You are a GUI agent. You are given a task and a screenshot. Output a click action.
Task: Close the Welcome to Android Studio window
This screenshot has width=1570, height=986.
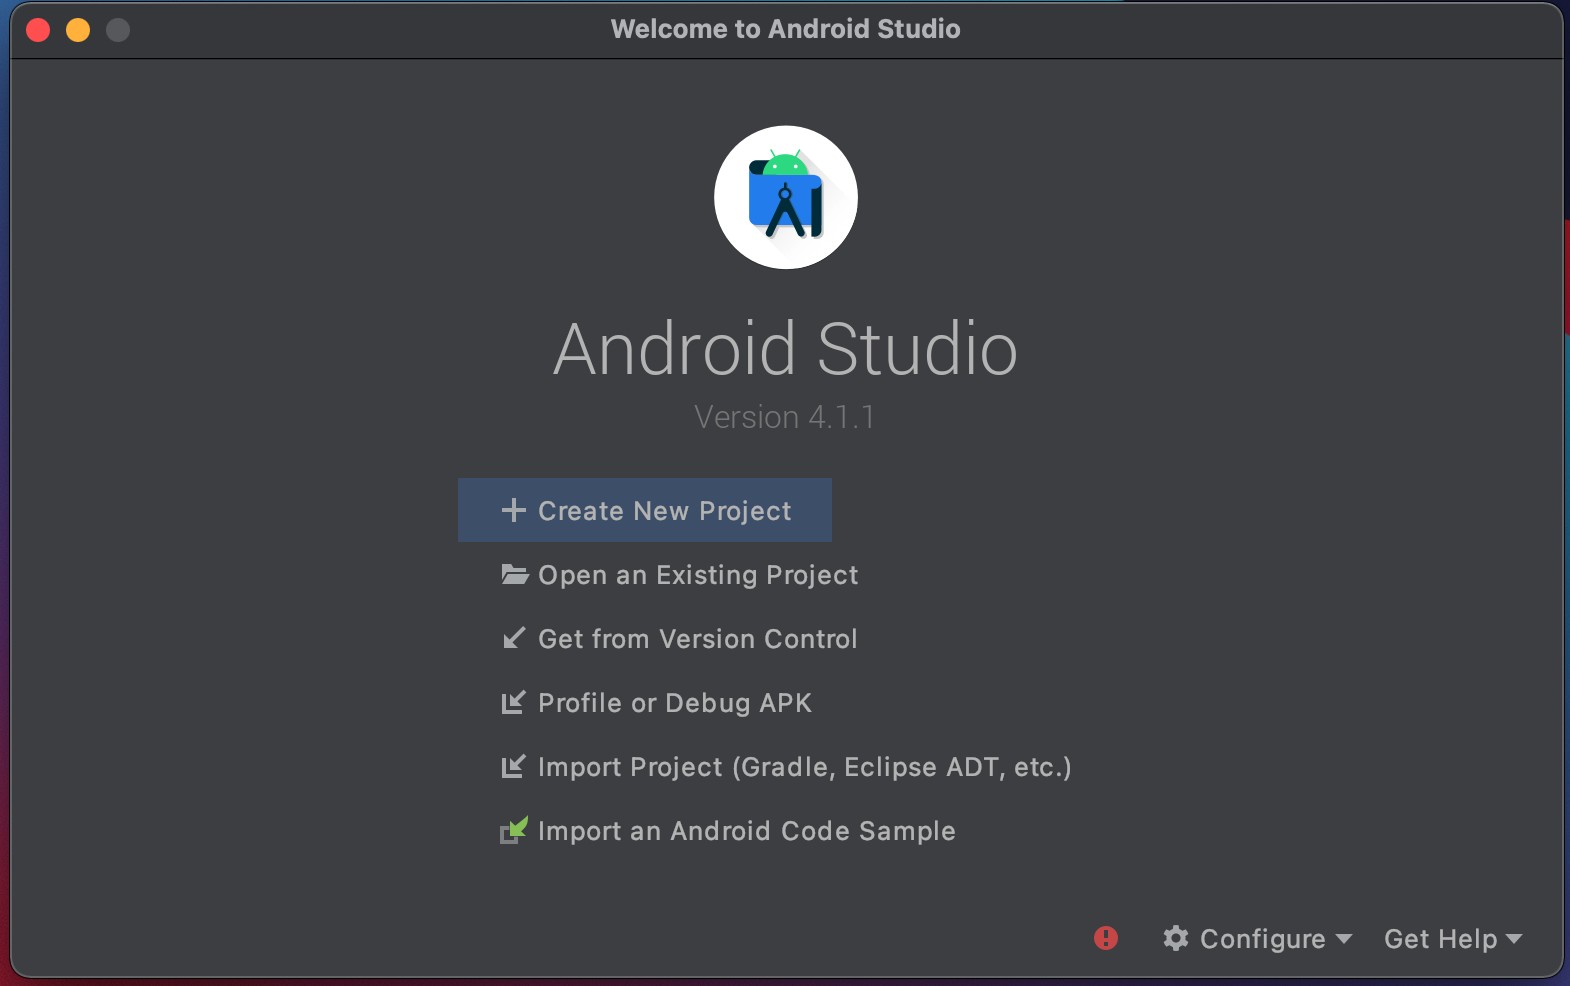pyautogui.click(x=38, y=30)
